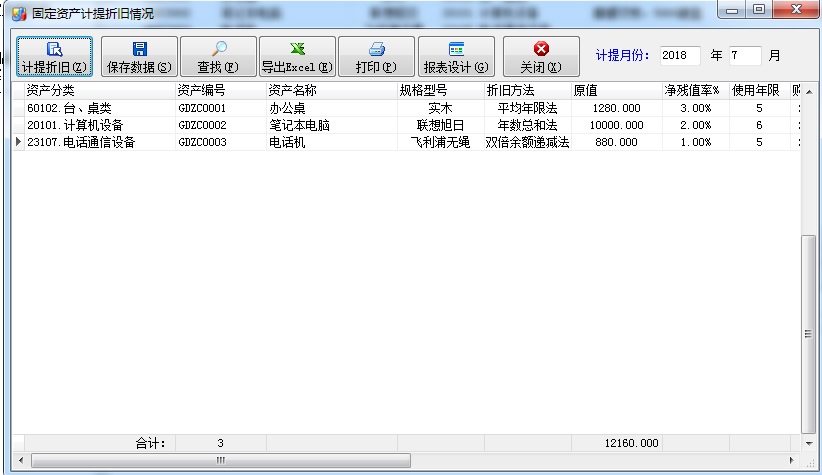822x475 pixels.
Task: Click the 合计 count value 3
Action: click(221, 443)
